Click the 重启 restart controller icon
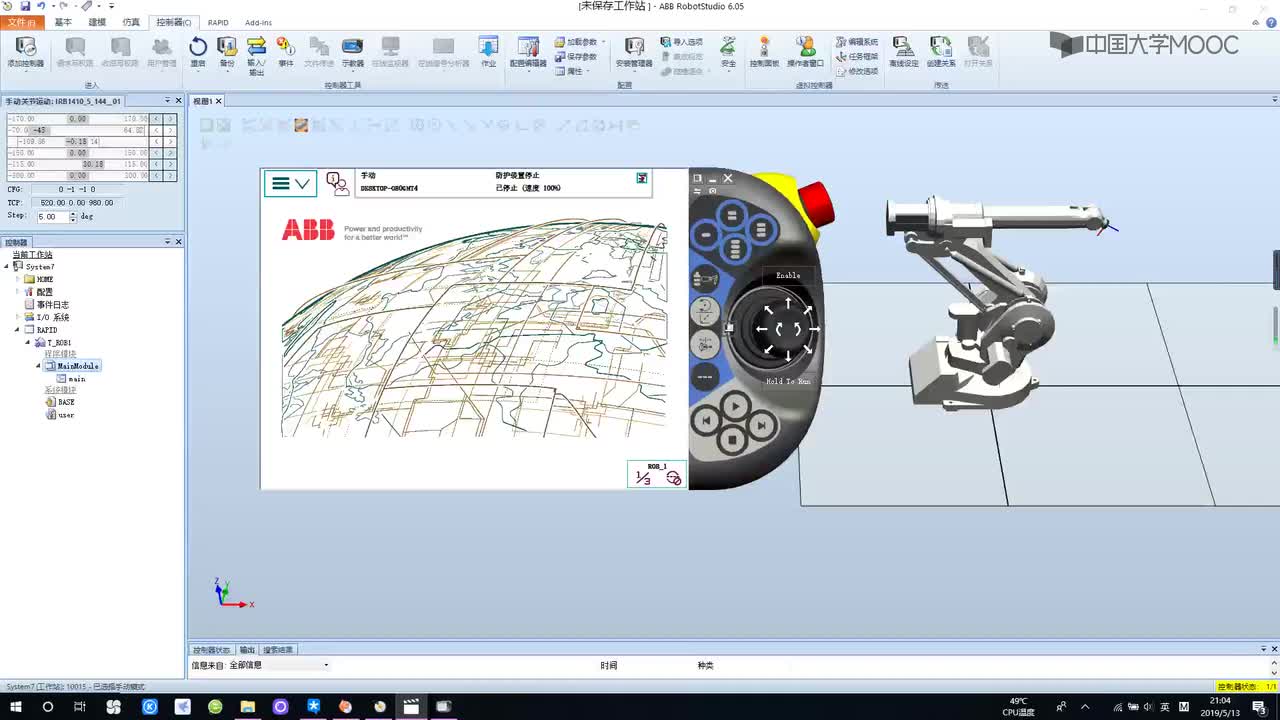 pyautogui.click(x=198, y=52)
